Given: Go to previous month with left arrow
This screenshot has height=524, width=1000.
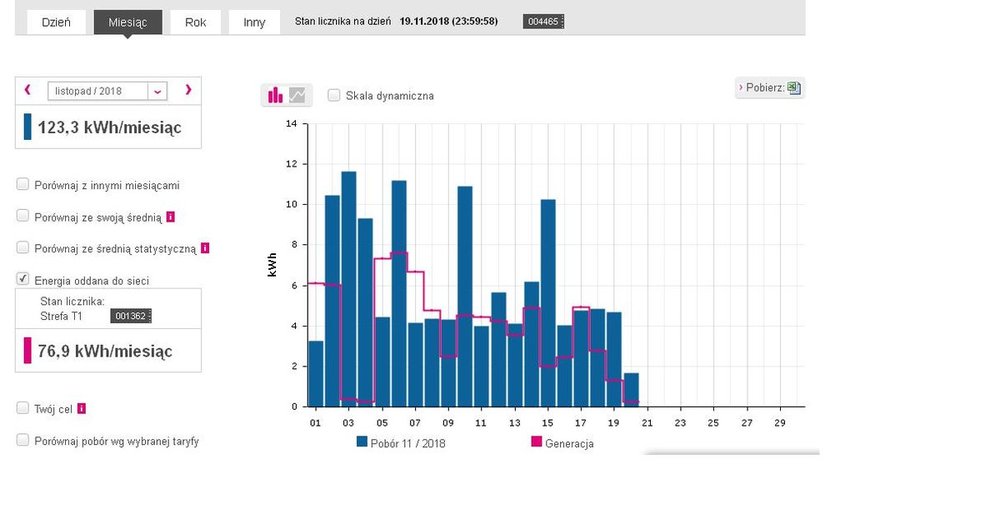Looking at the screenshot, I should [28, 90].
